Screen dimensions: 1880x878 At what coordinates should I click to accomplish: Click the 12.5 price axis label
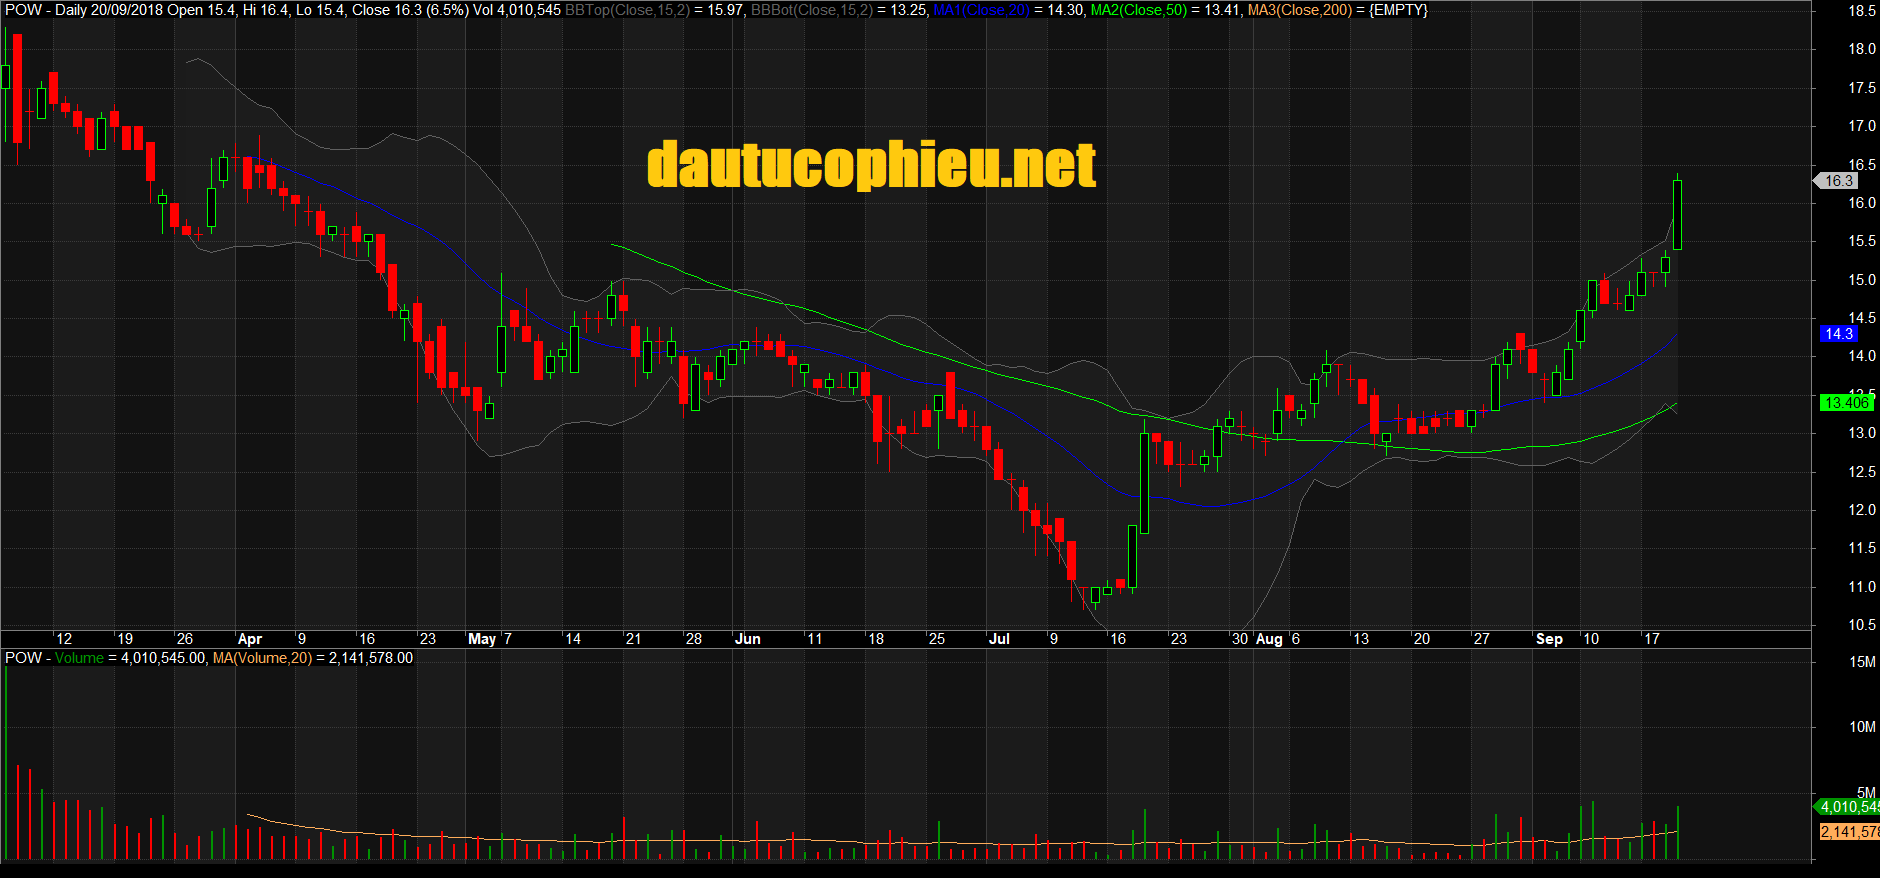(1862, 472)
